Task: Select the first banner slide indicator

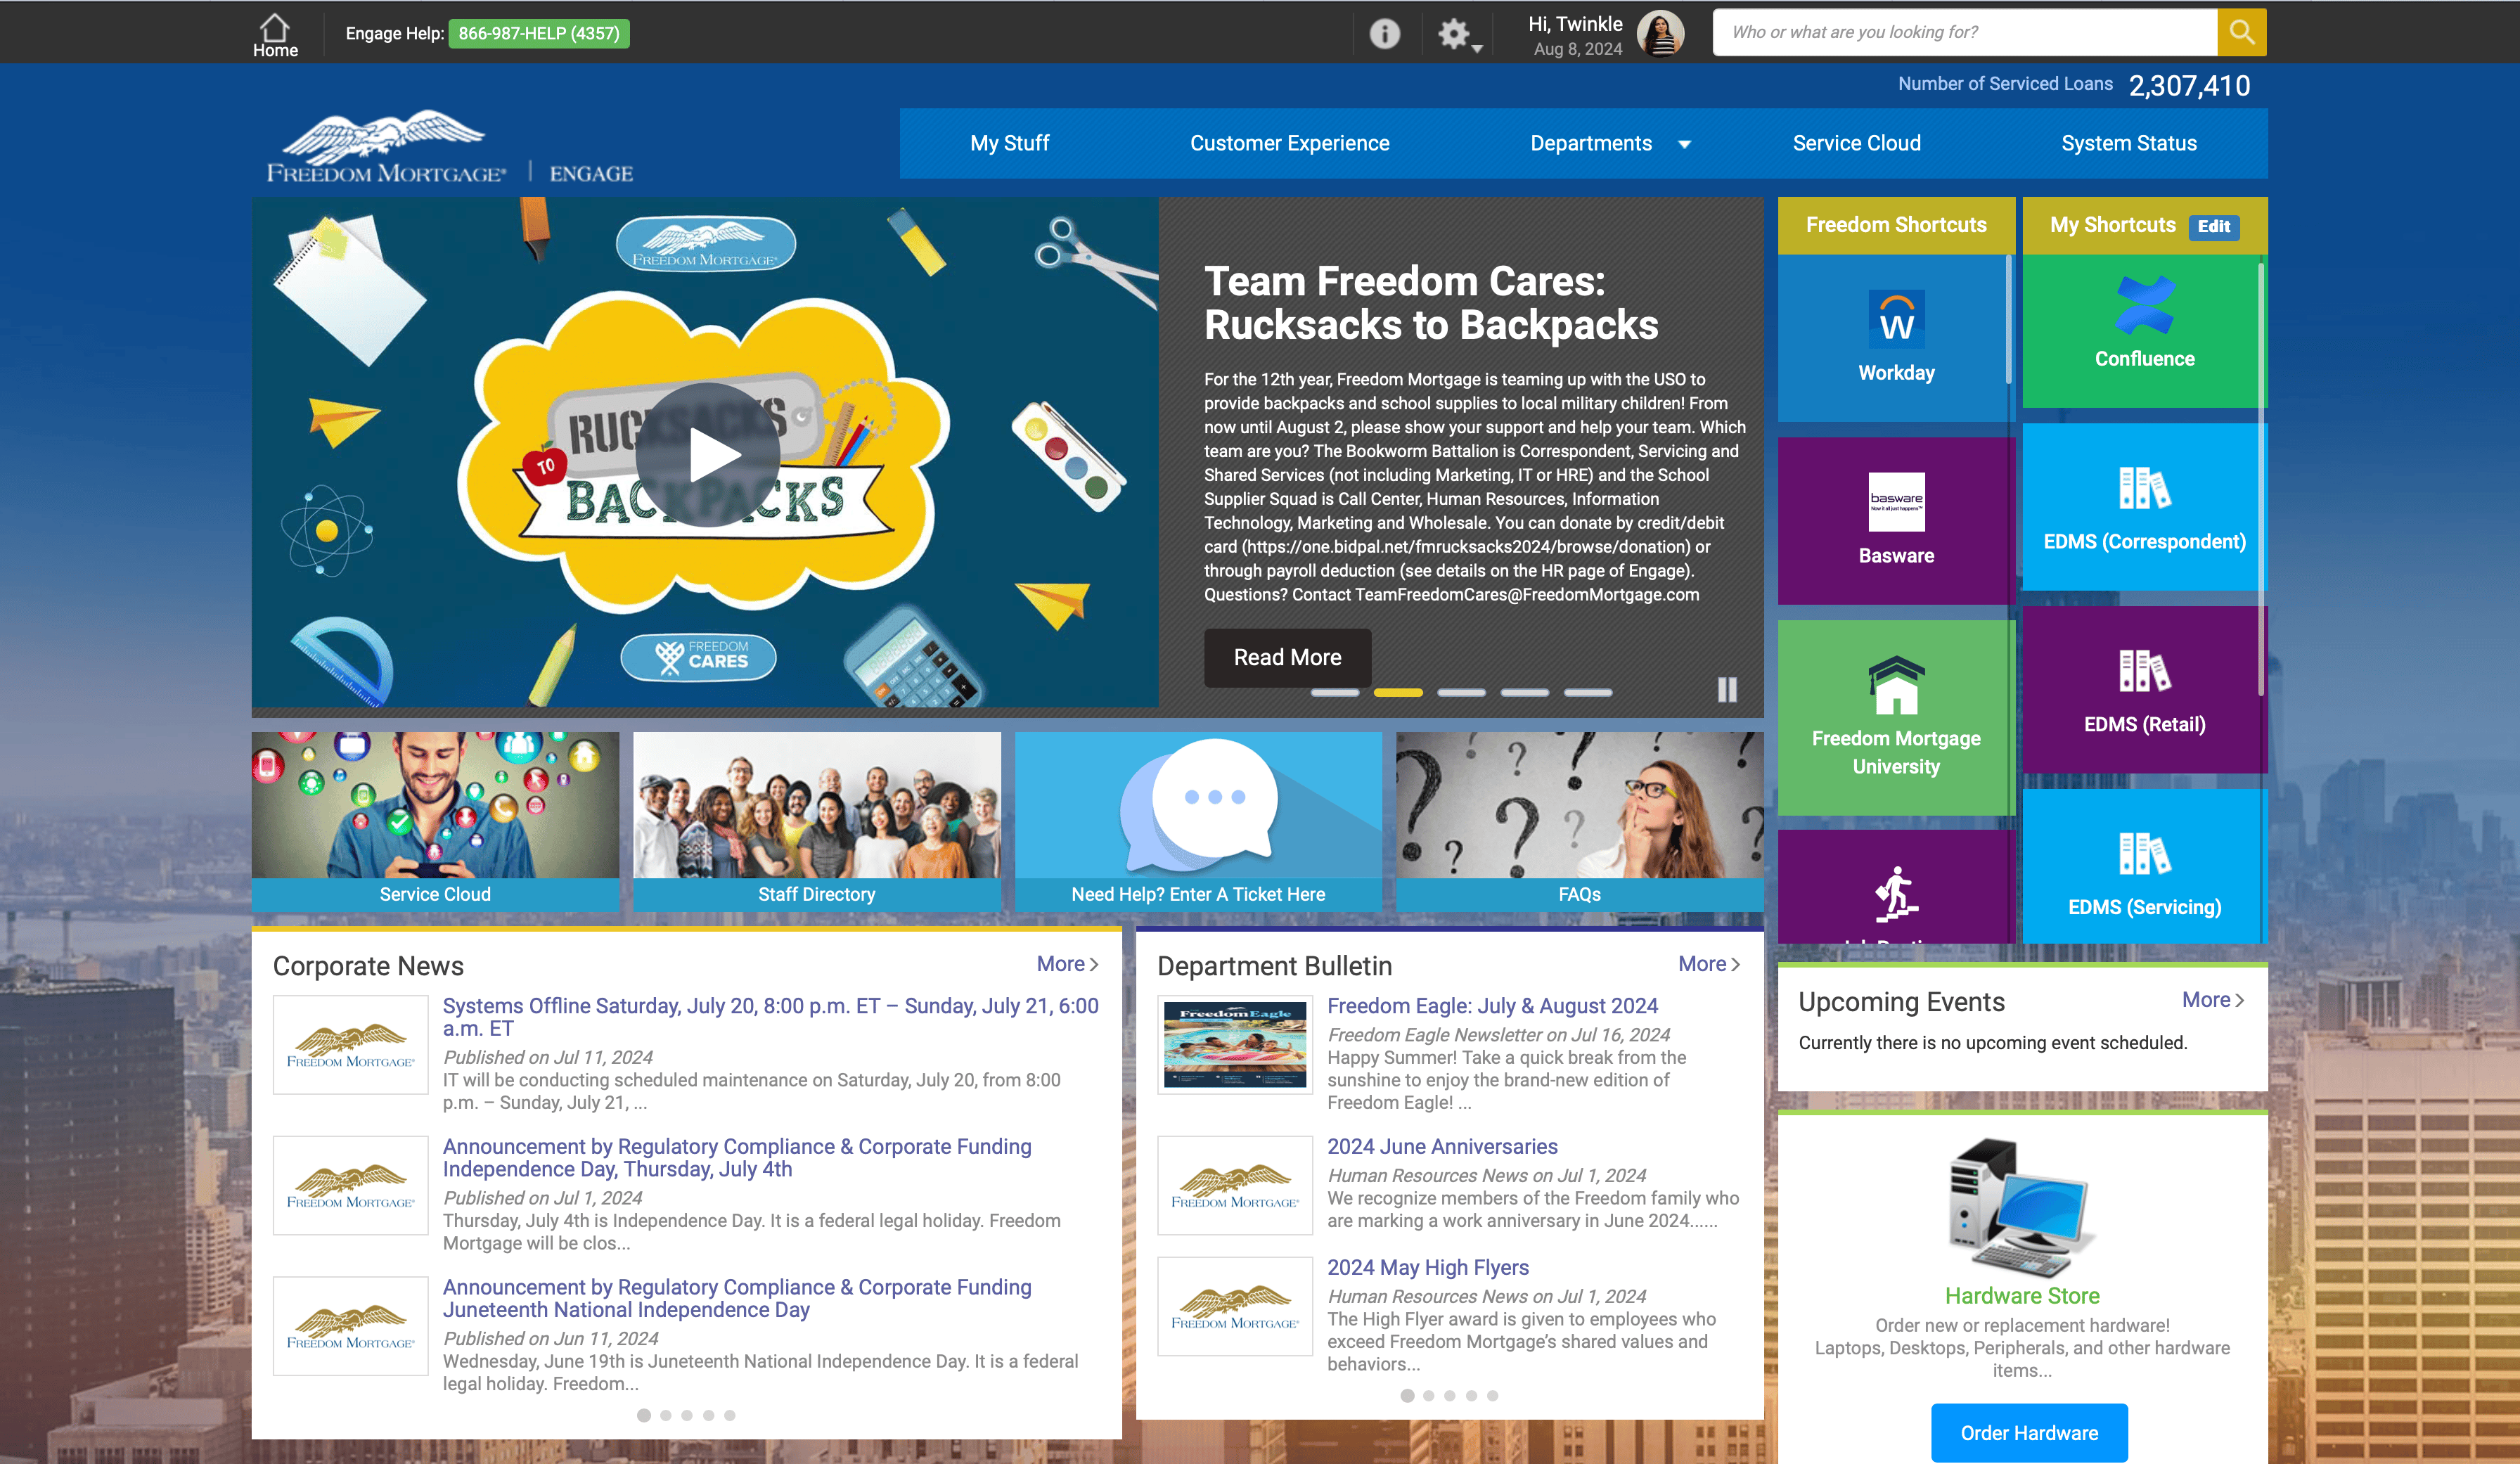Action: pyautogui.click(x=1334, y=692)
